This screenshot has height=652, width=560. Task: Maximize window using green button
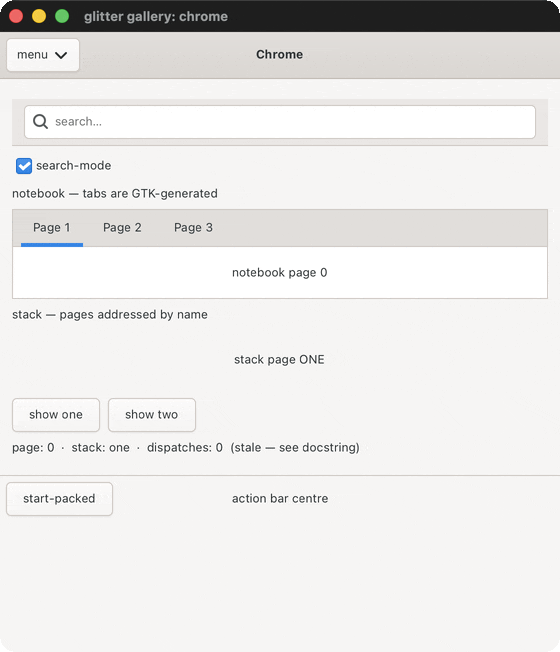click(62, 16)
